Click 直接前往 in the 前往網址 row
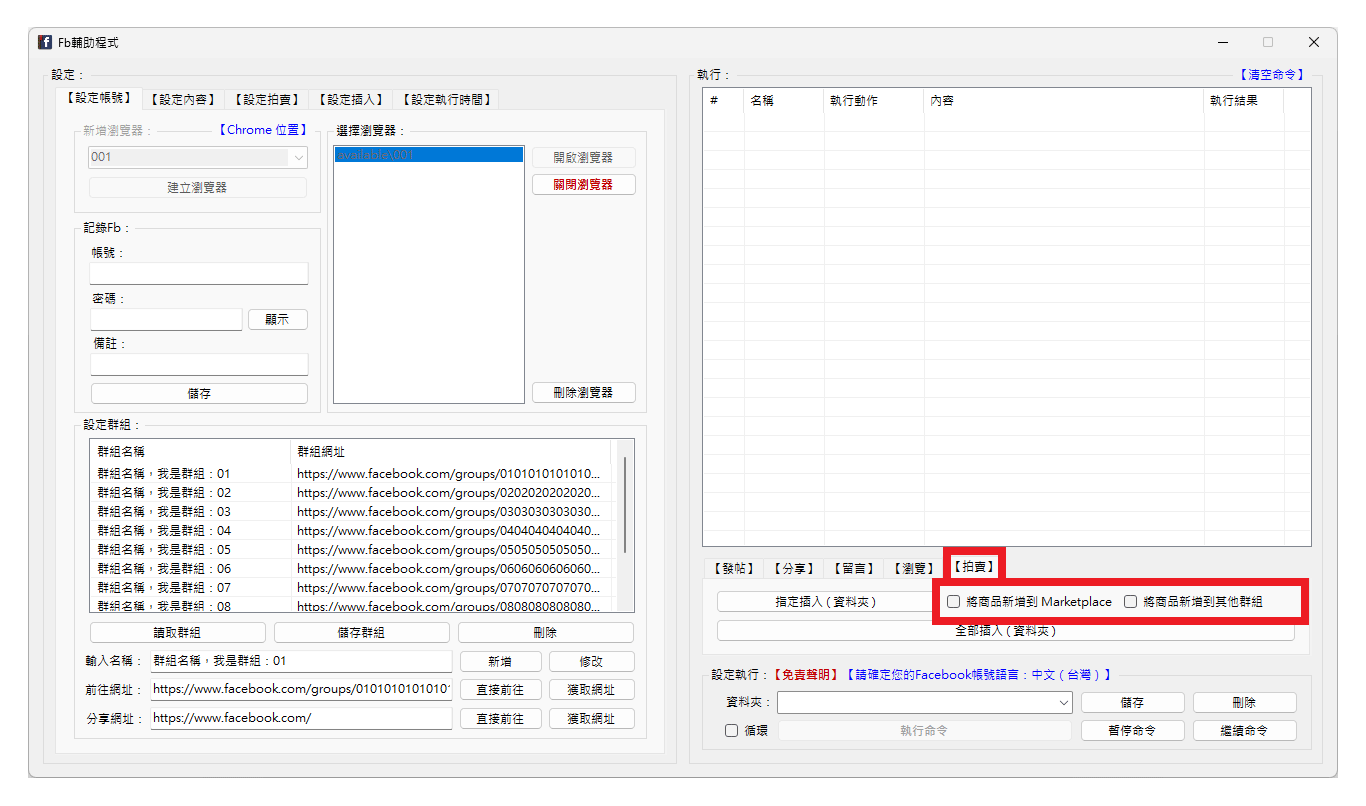Screen dimensions: 1366x806 [501, 690]
